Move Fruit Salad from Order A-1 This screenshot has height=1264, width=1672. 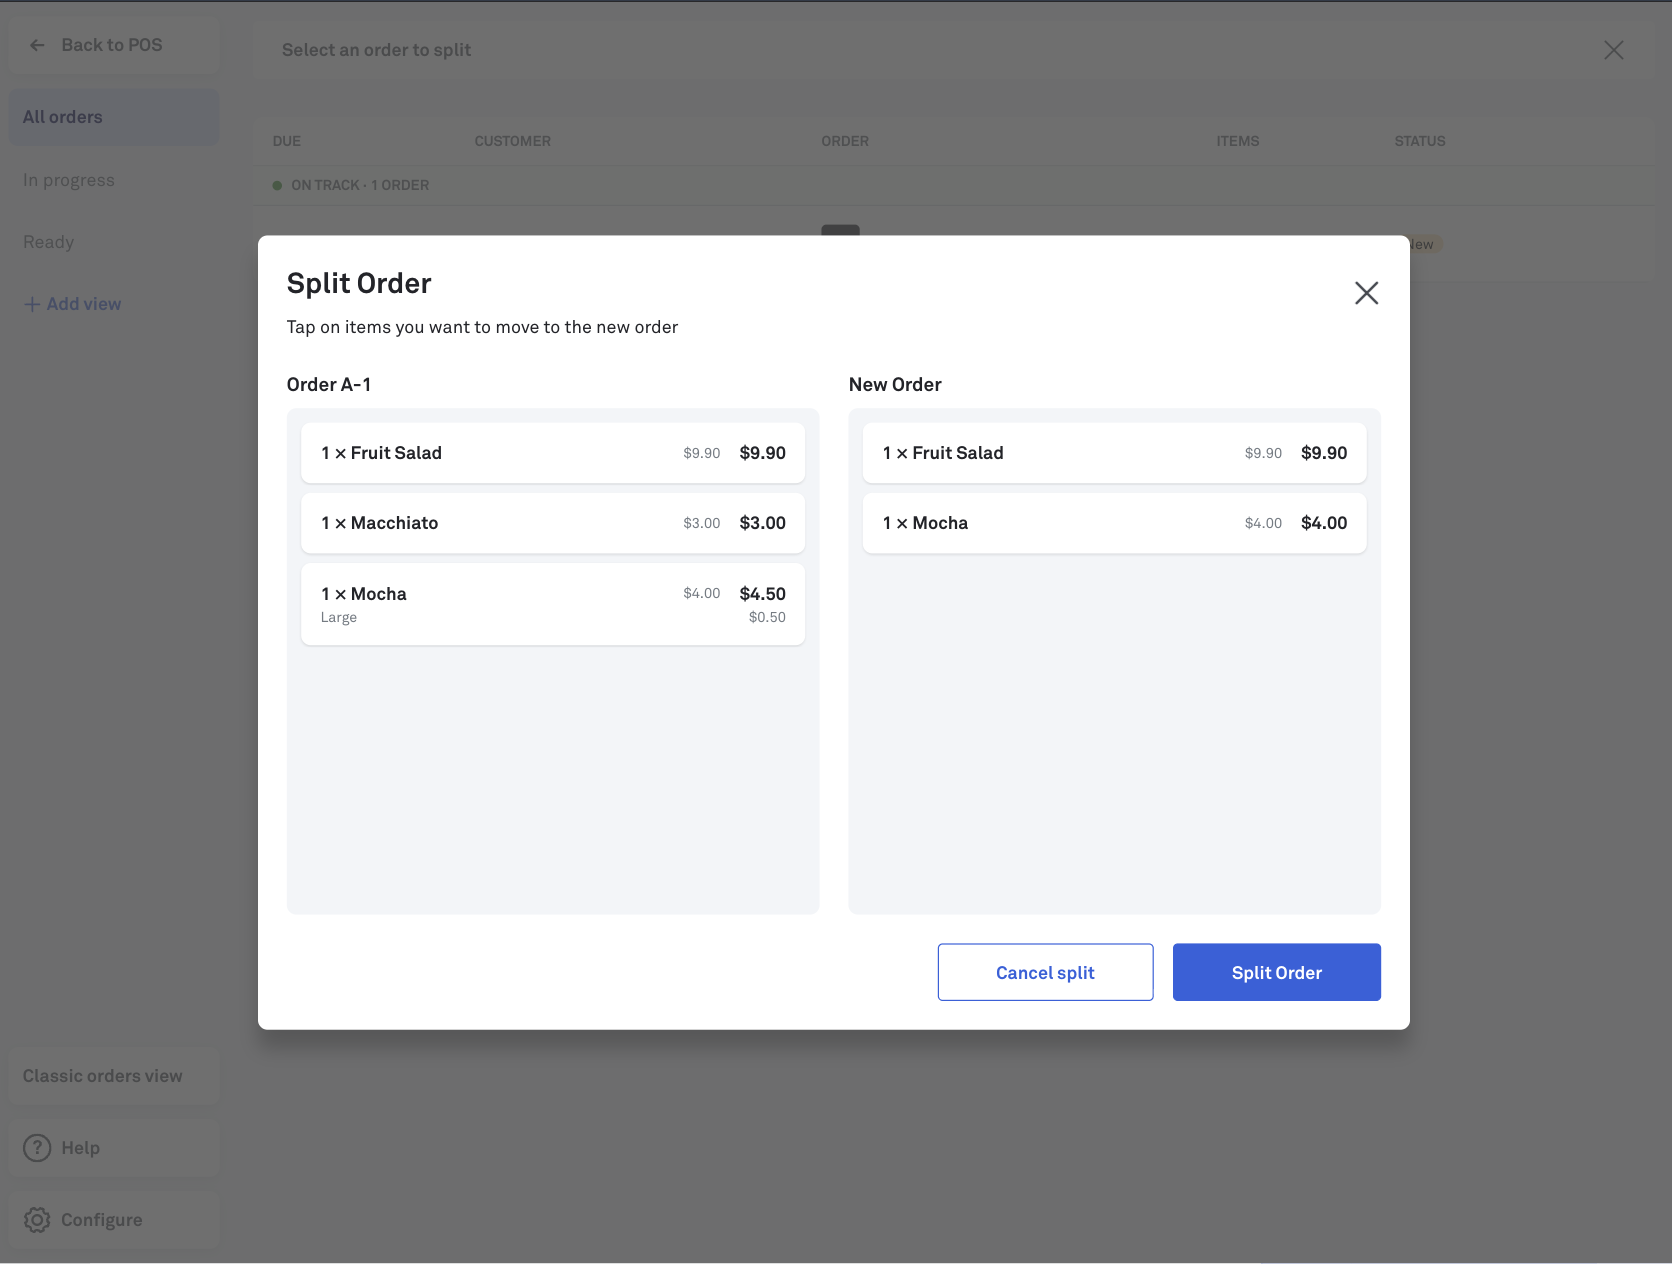click(553, 453)
